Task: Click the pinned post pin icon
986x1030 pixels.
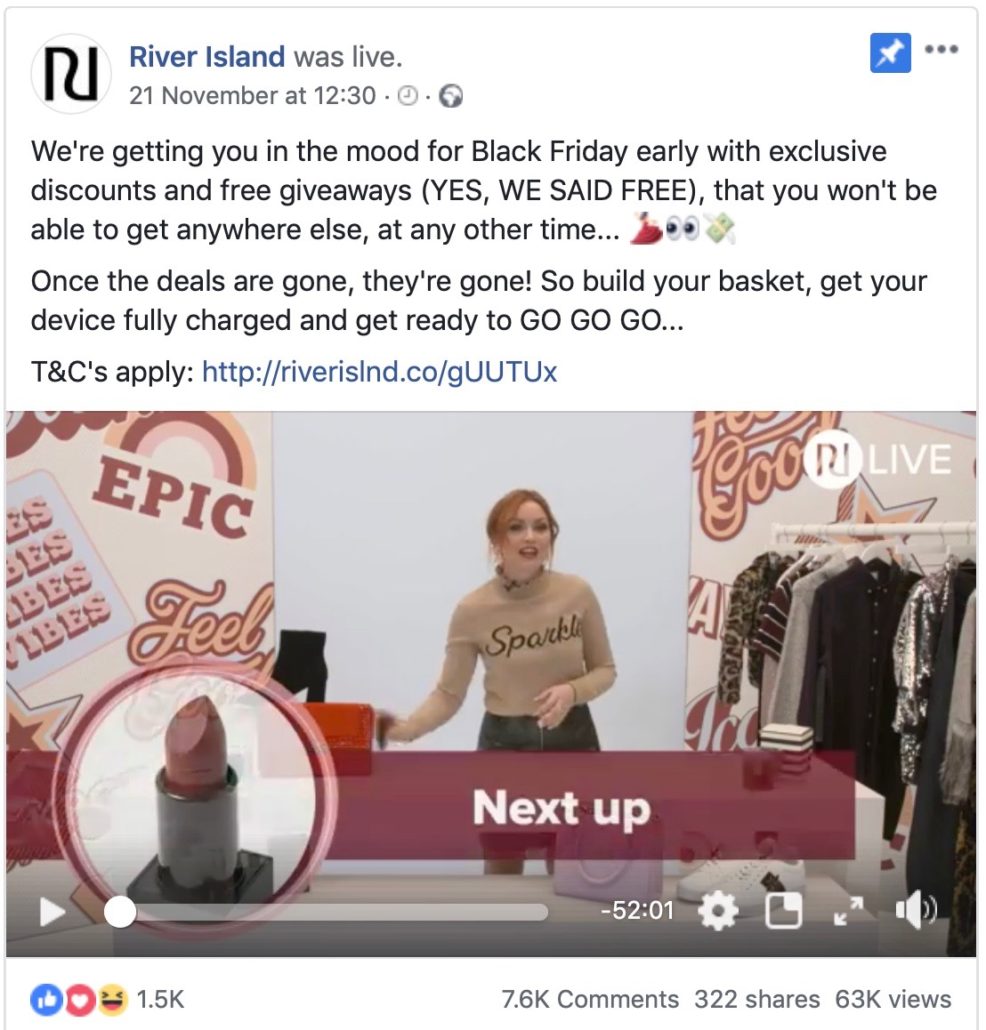Action: click(x=890, y=53)
